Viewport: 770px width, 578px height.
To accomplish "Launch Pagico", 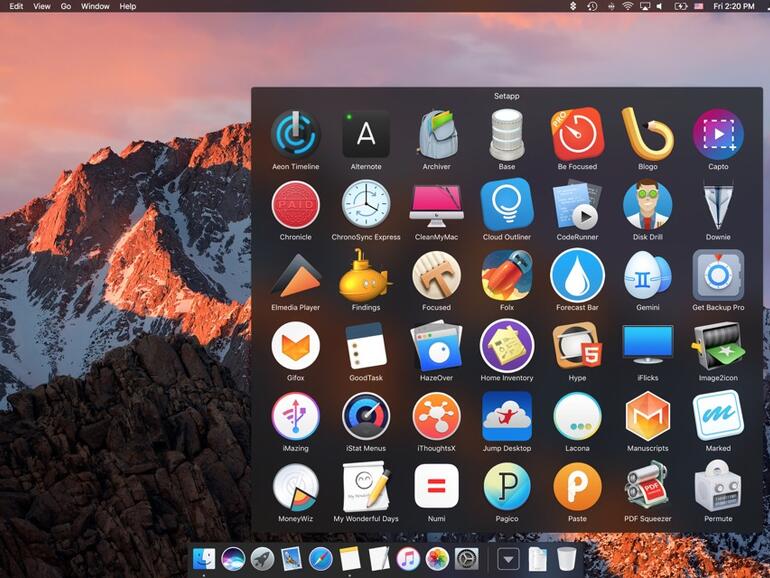I will click(507, 487).
